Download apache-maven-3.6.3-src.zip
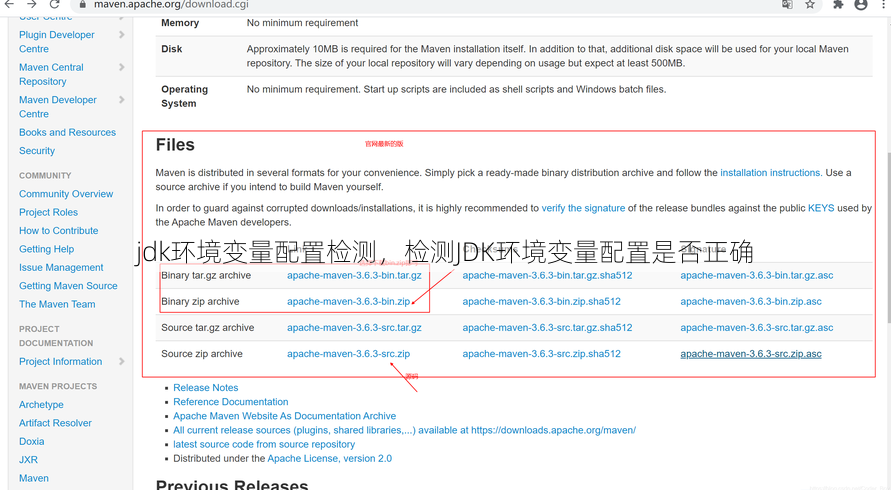Image resolution: width=891 pixels, height=490 pixels. click(x=348, y=354)
